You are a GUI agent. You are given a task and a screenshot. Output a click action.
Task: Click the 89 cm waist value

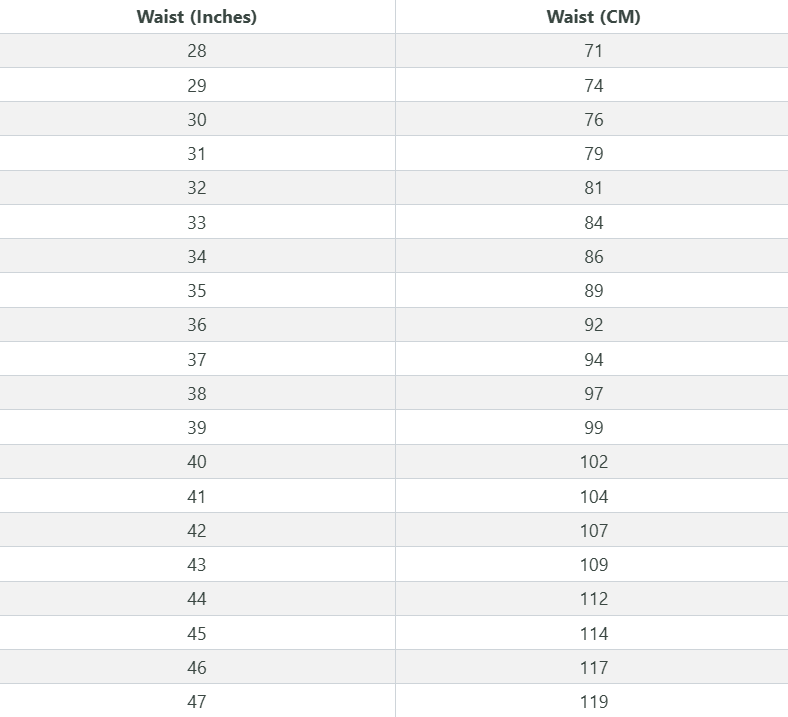coord(594,291)
